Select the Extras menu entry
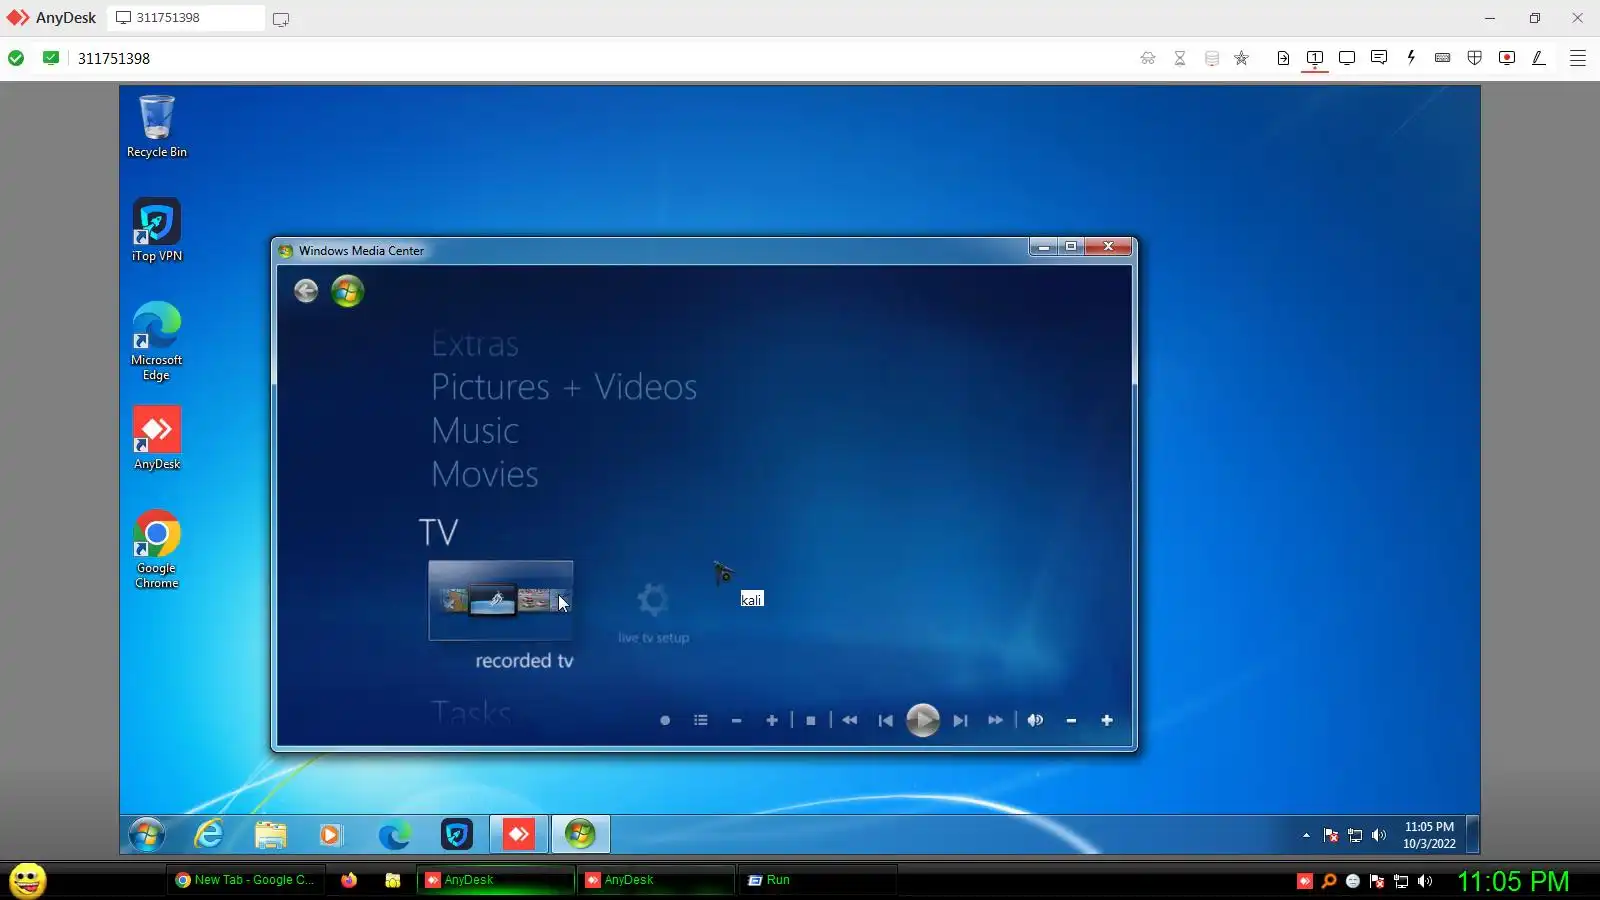Screen dimensions: 1600x900 coord(475,345)
